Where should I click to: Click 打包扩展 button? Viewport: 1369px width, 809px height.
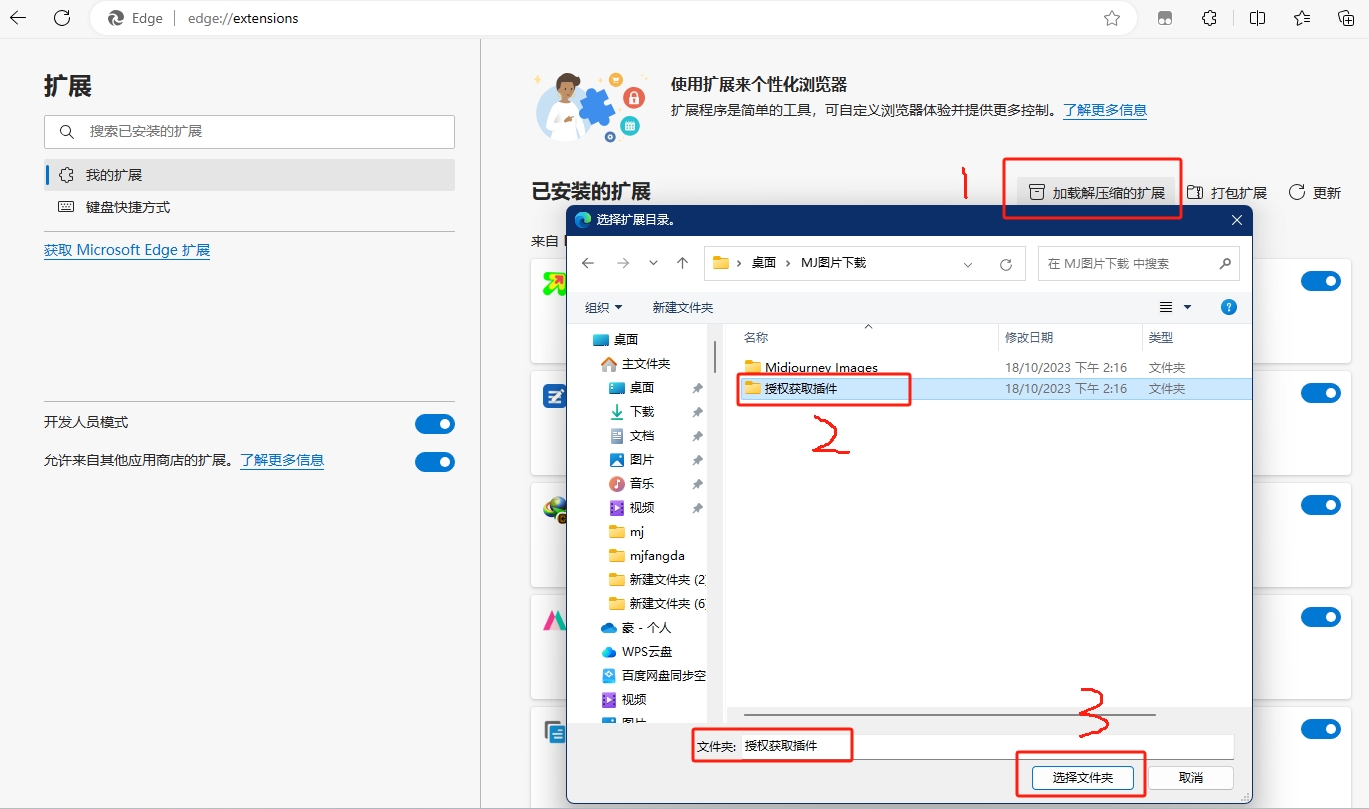pyautogui.click(x=1227, y=193)
